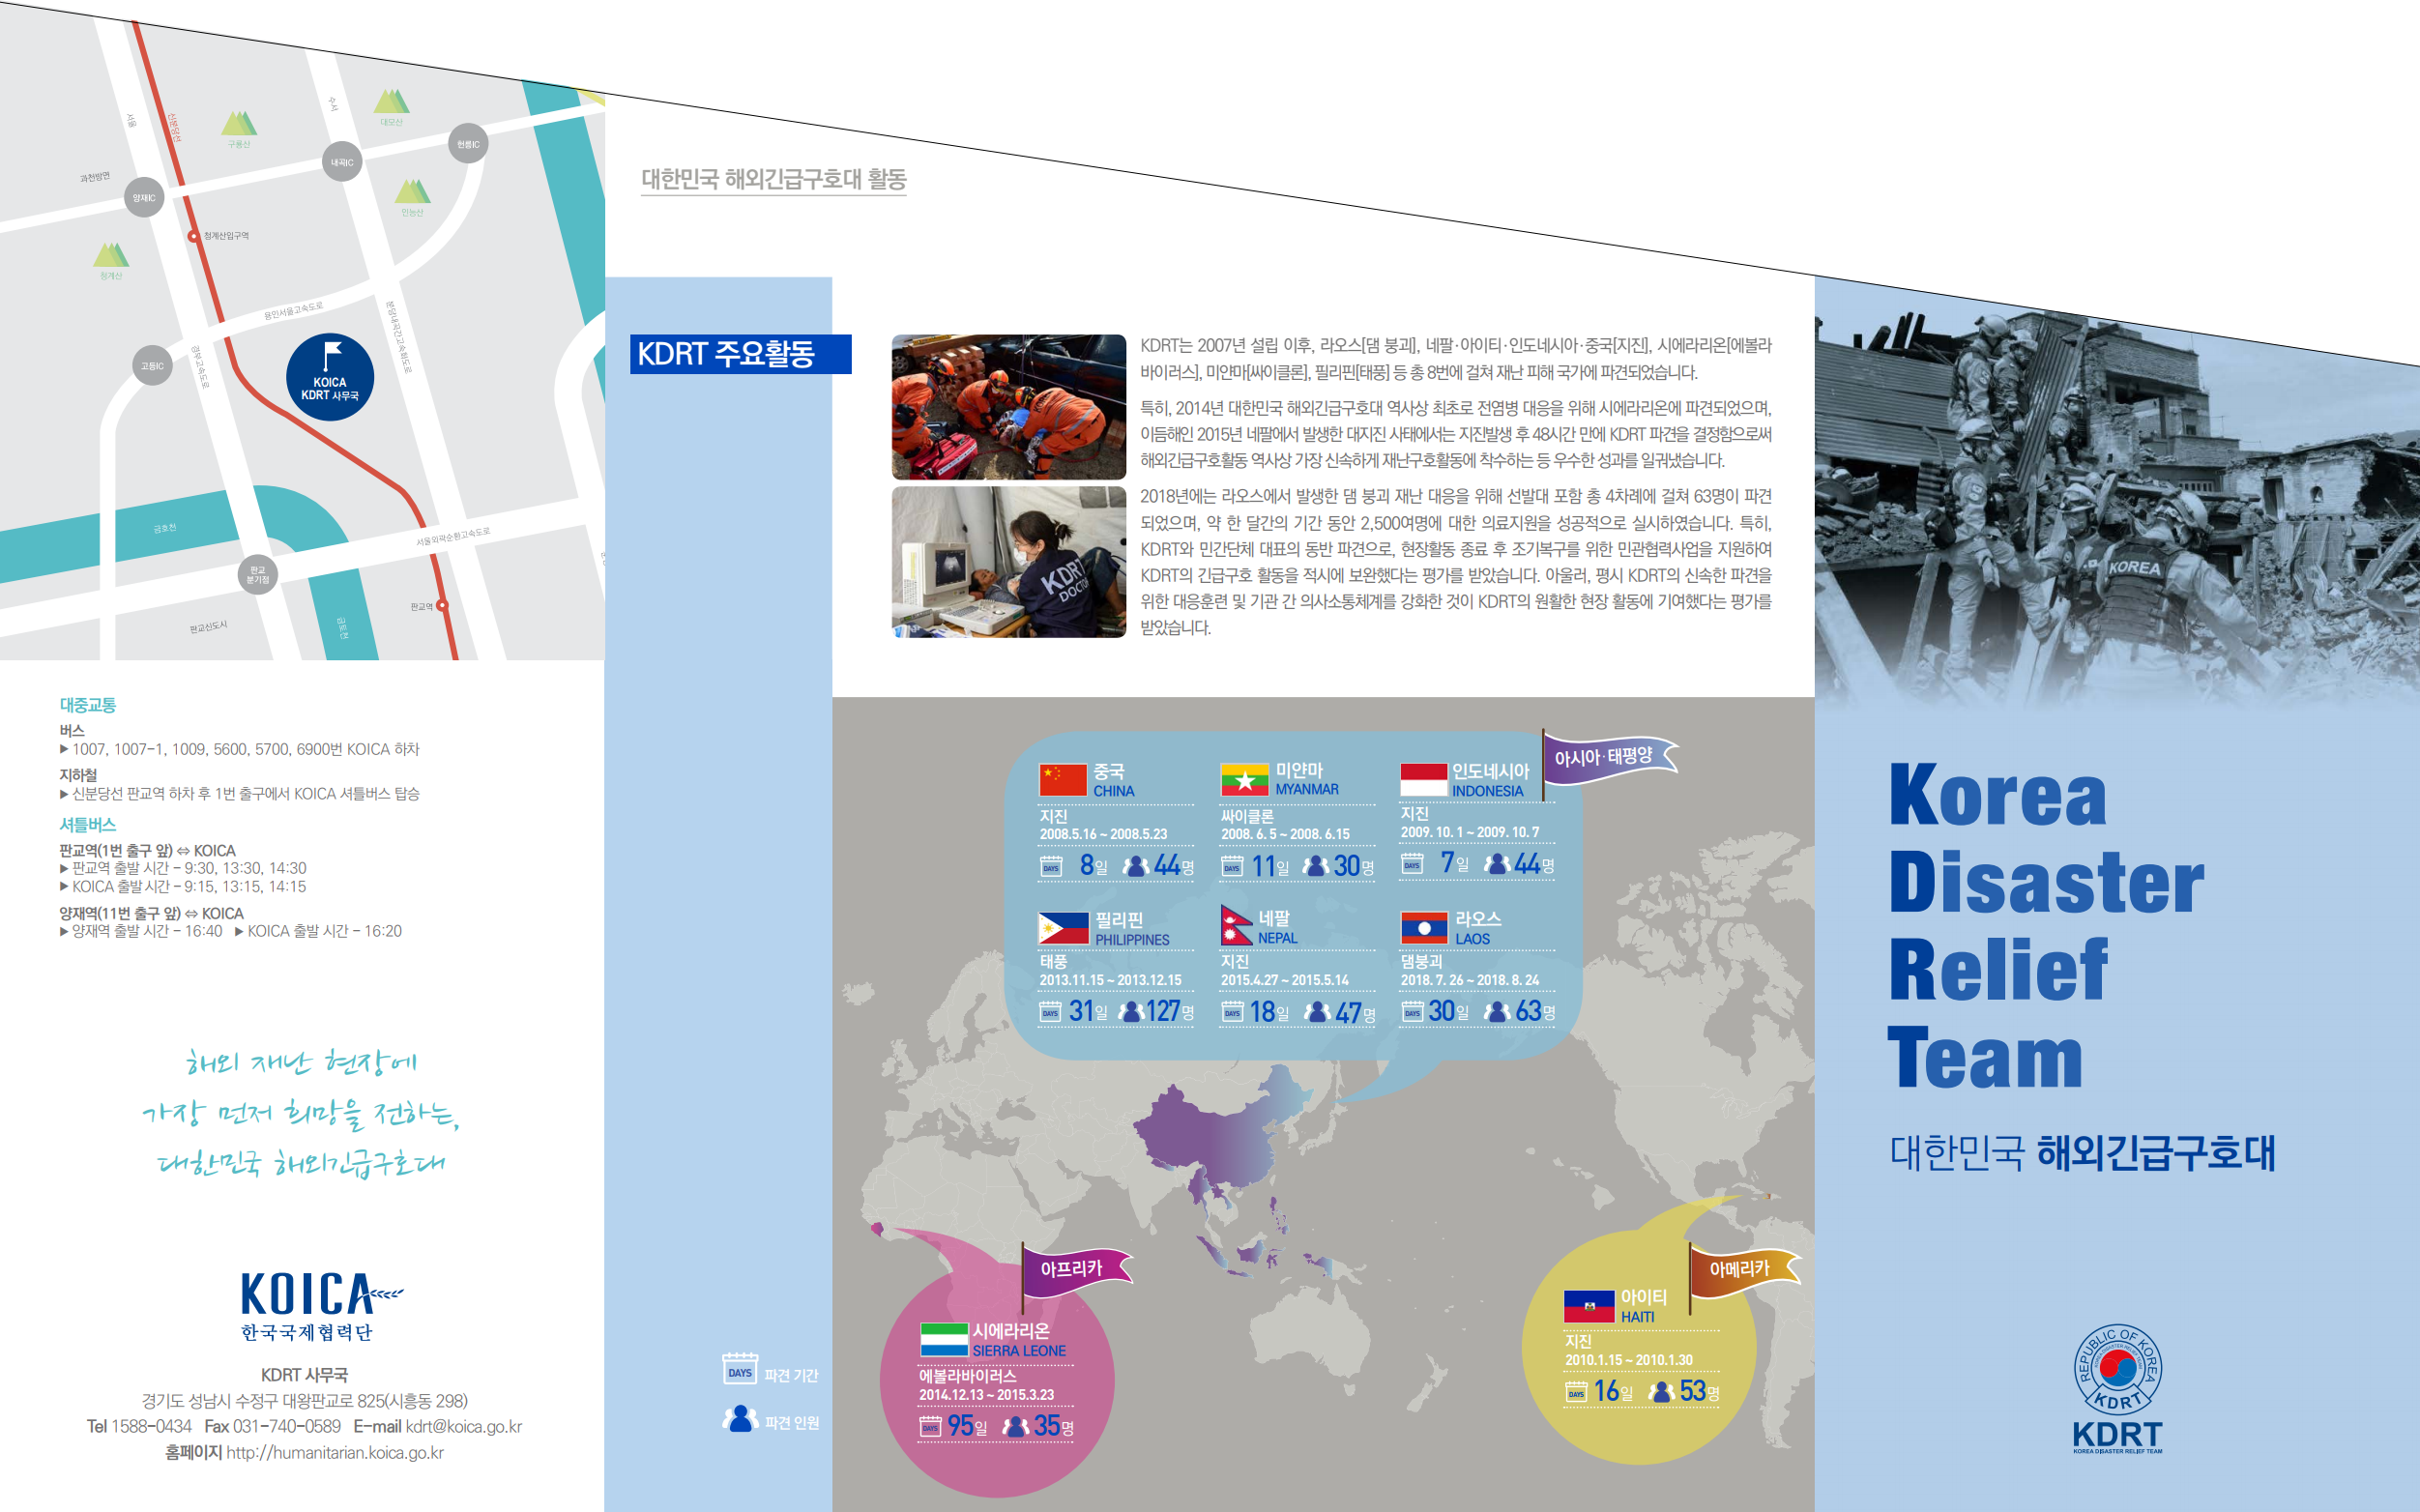2420x1512 pixels.
Task: Click the 인능산 mountain icon
Action: click(412, 191)
